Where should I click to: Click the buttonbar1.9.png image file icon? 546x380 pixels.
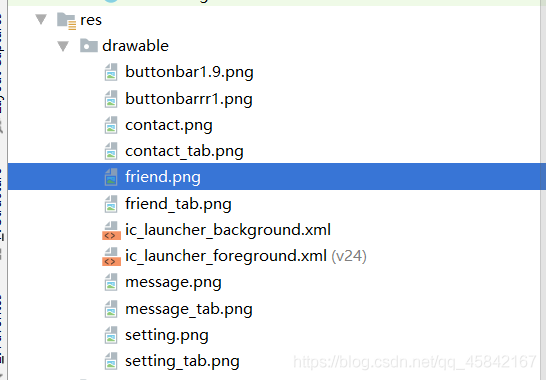click(111, 72)
